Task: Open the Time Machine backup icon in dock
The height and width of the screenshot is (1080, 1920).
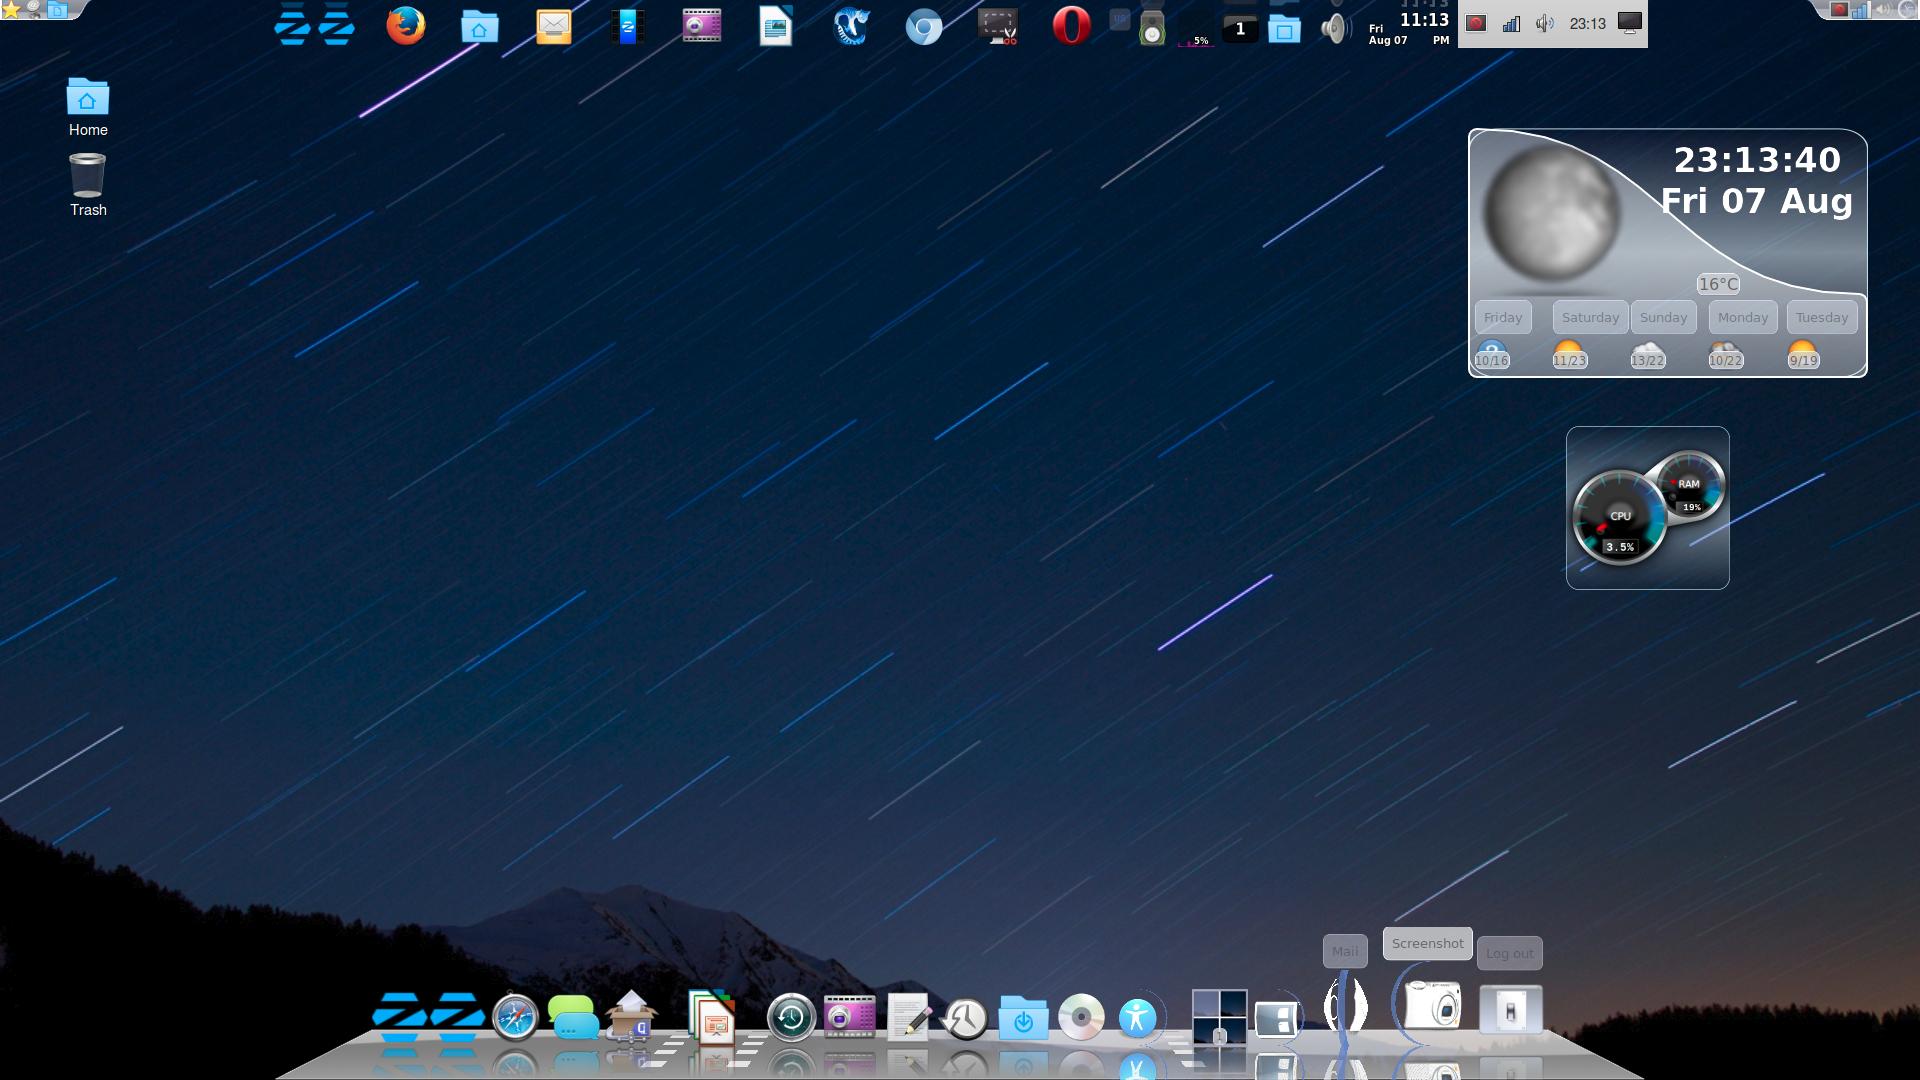Action: click(x=791, y=1018)
